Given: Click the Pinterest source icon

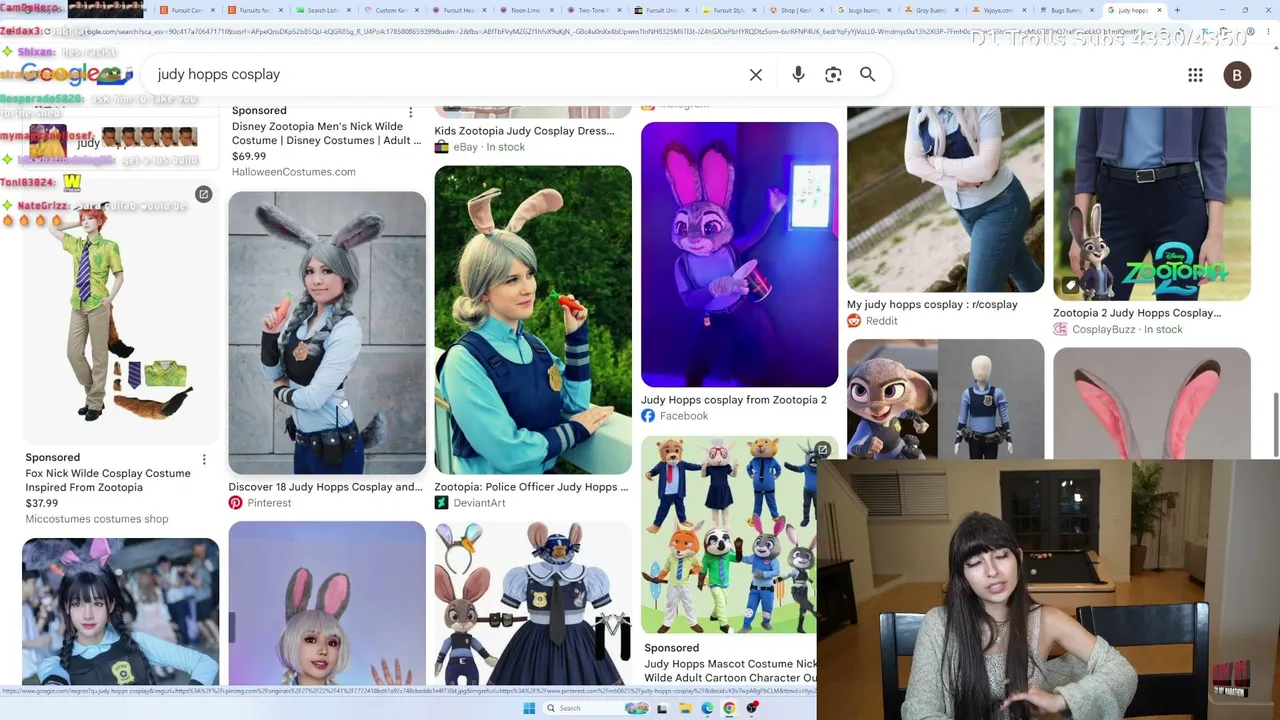Looking at the screenshot, I should [235, 503].
